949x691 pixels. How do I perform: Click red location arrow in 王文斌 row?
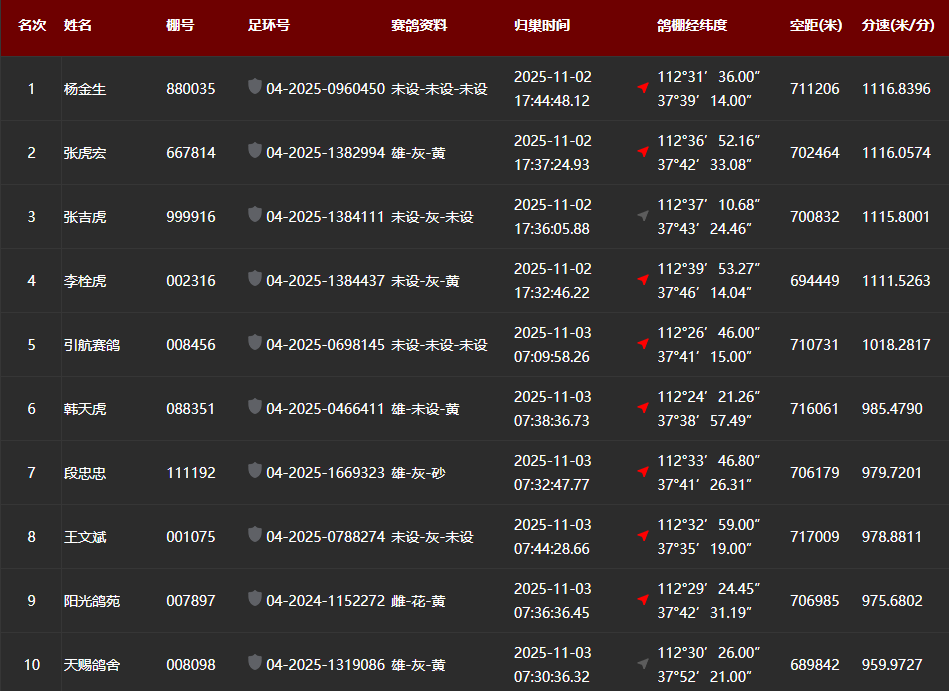(x=643, y=536)
